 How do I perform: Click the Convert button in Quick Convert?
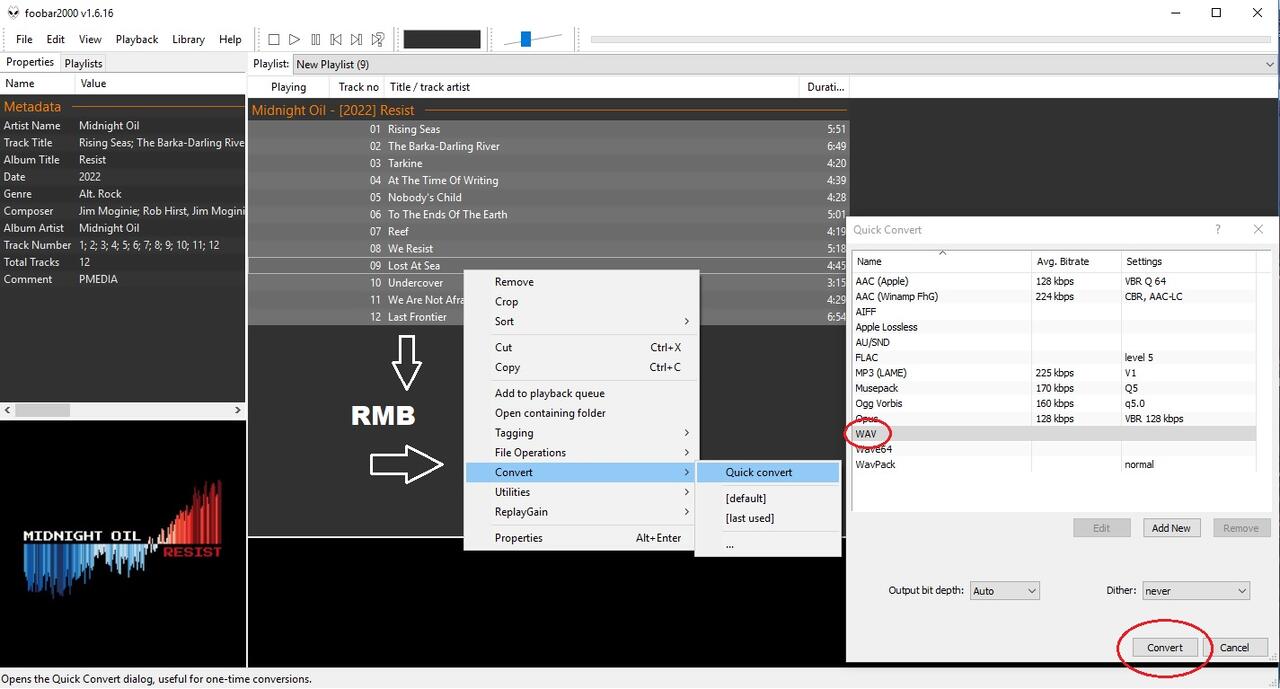[x=1165, y=647]
